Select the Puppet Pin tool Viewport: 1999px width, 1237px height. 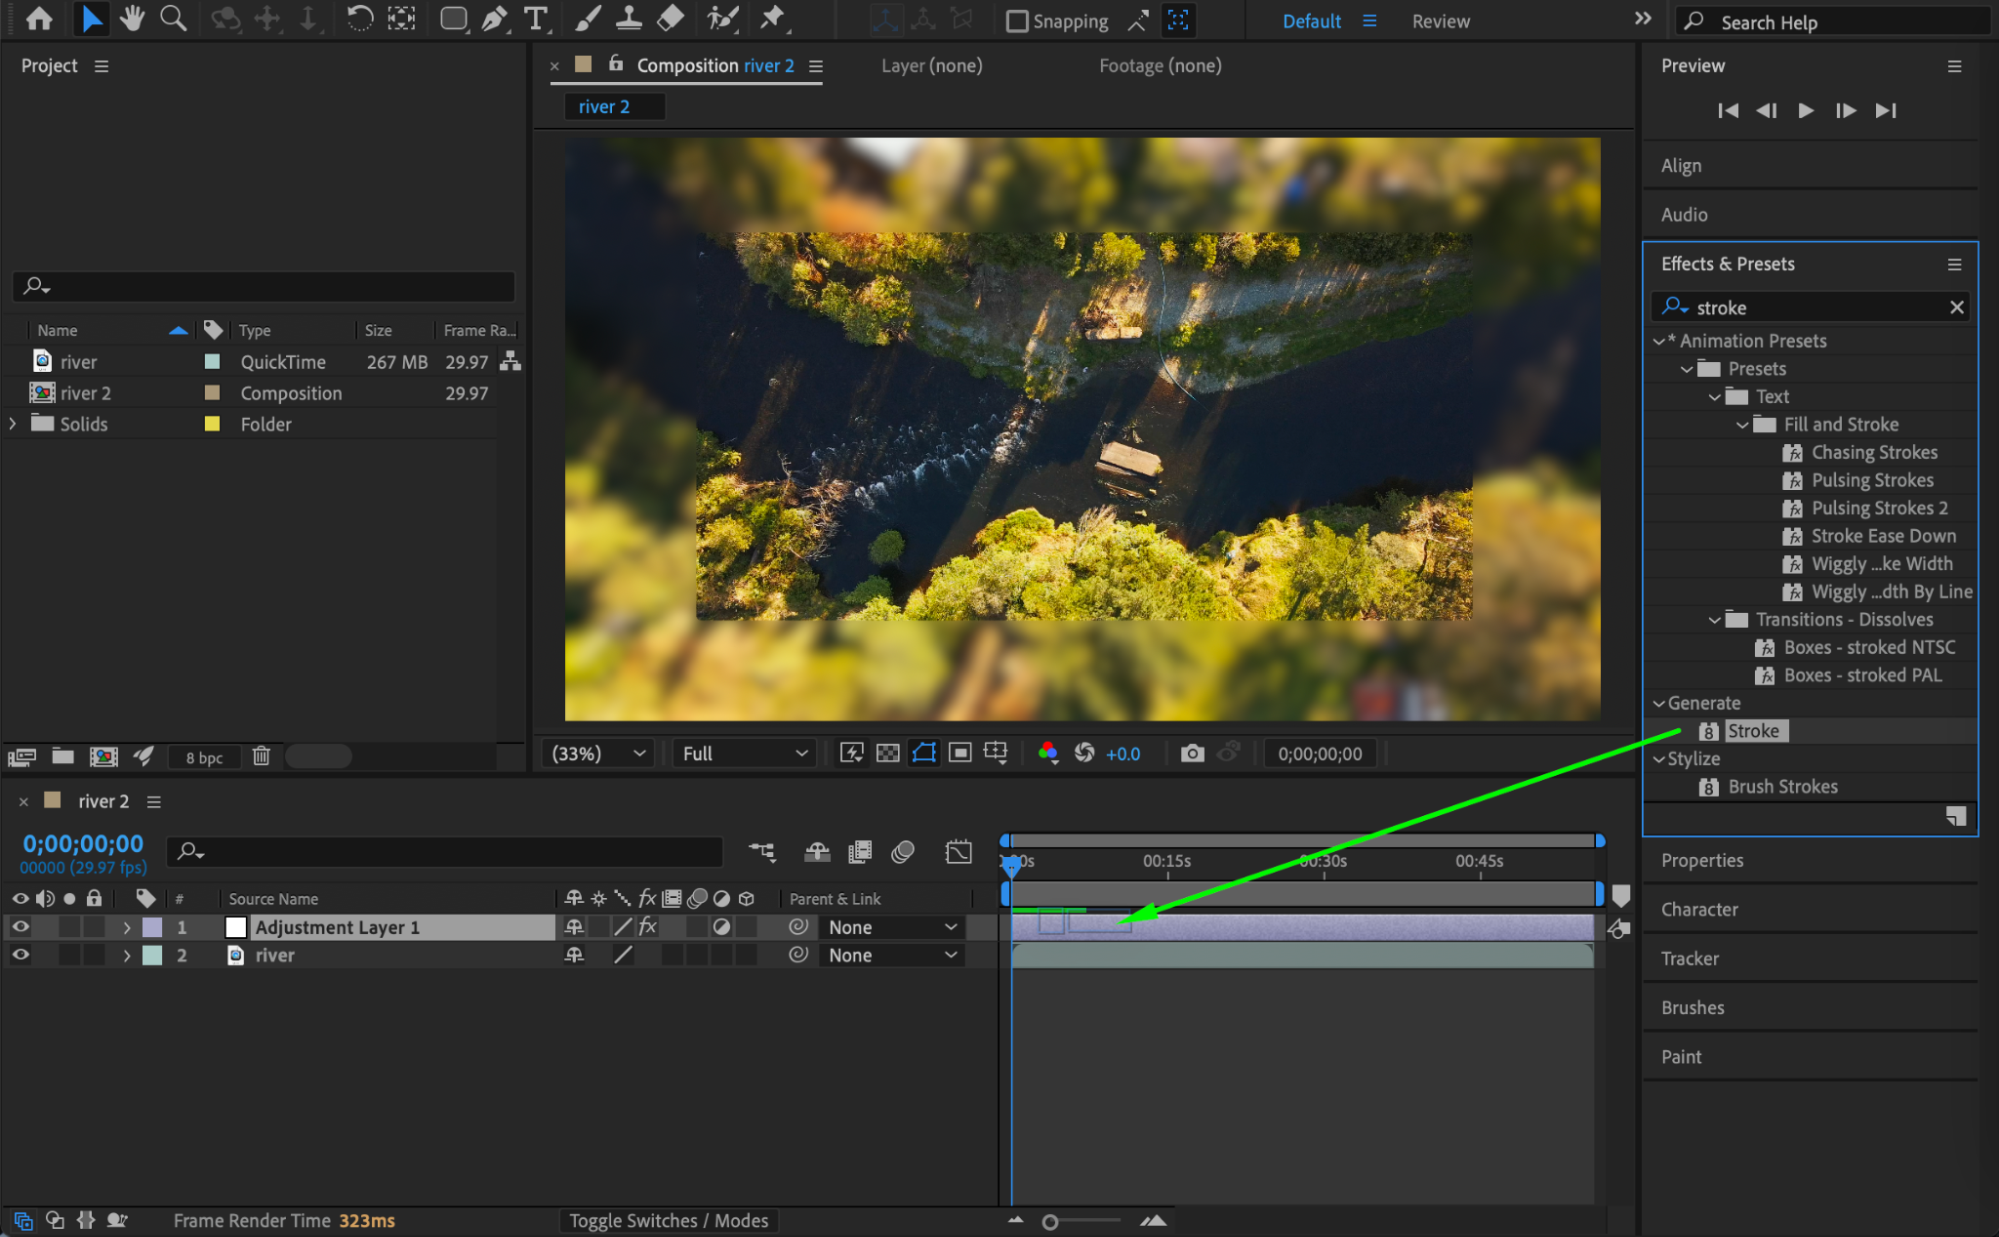772,18
